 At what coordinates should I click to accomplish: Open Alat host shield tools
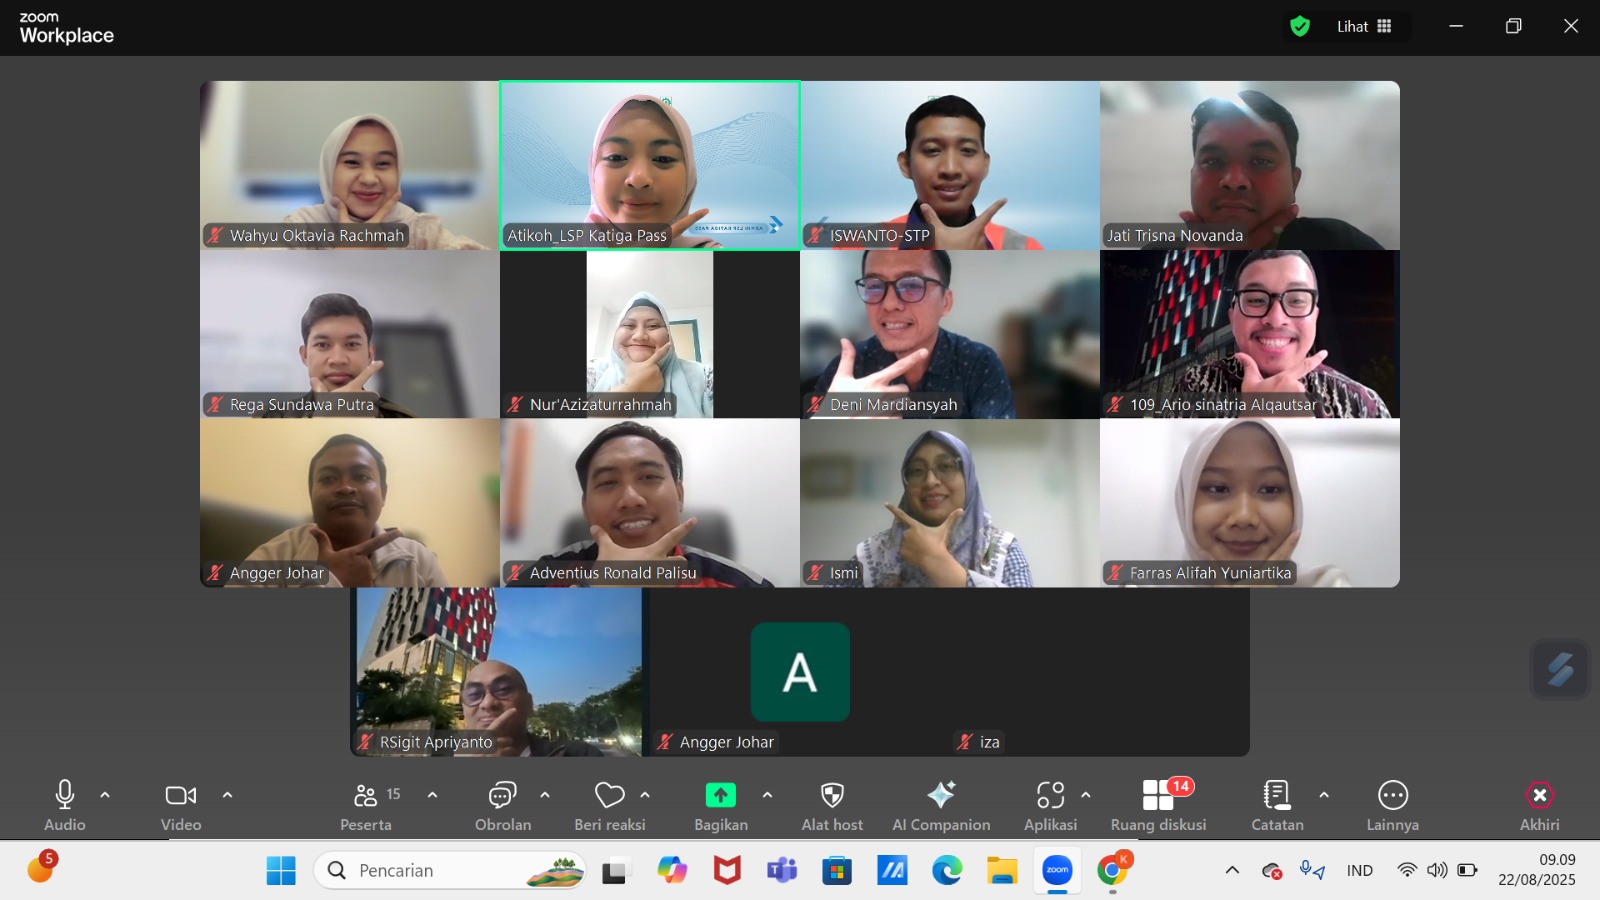pyautogui.click(x=832, y=795)
